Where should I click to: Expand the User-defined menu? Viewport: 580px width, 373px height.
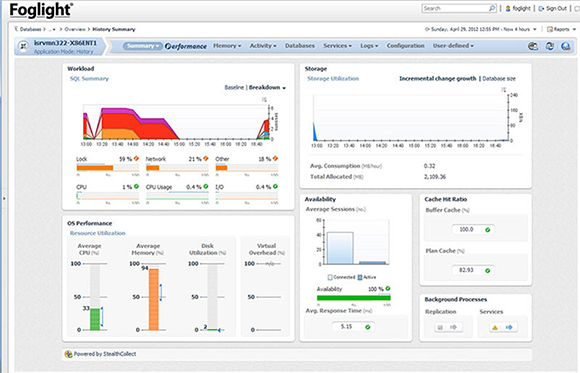tap(453, 46)
